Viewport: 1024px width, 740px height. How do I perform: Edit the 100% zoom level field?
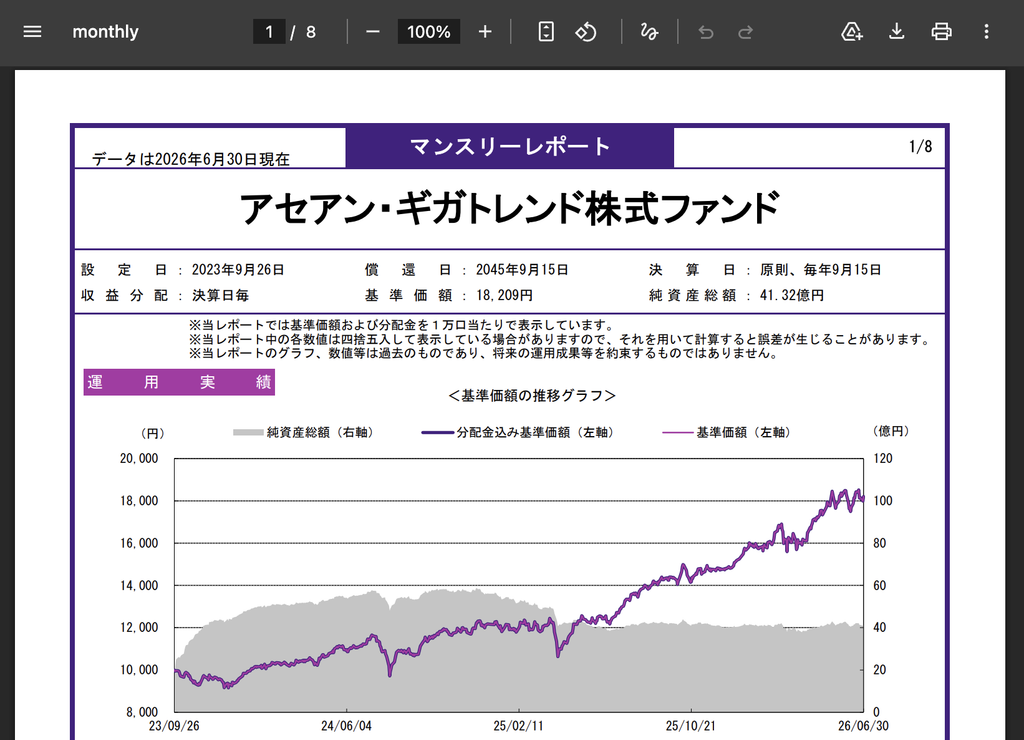(x=428, y=31)
